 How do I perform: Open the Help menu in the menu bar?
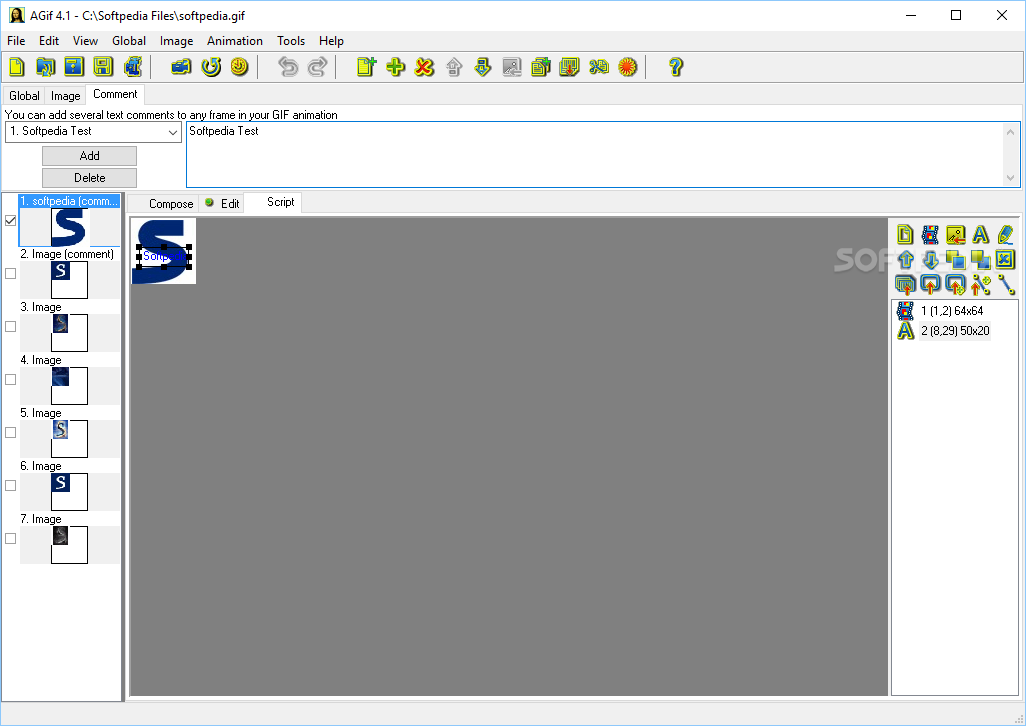tap(332, 41)
